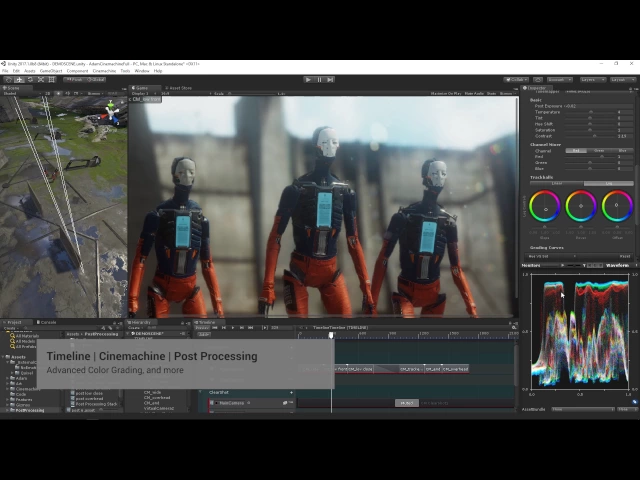Open the Layers dropdown

tap(591, 80)
